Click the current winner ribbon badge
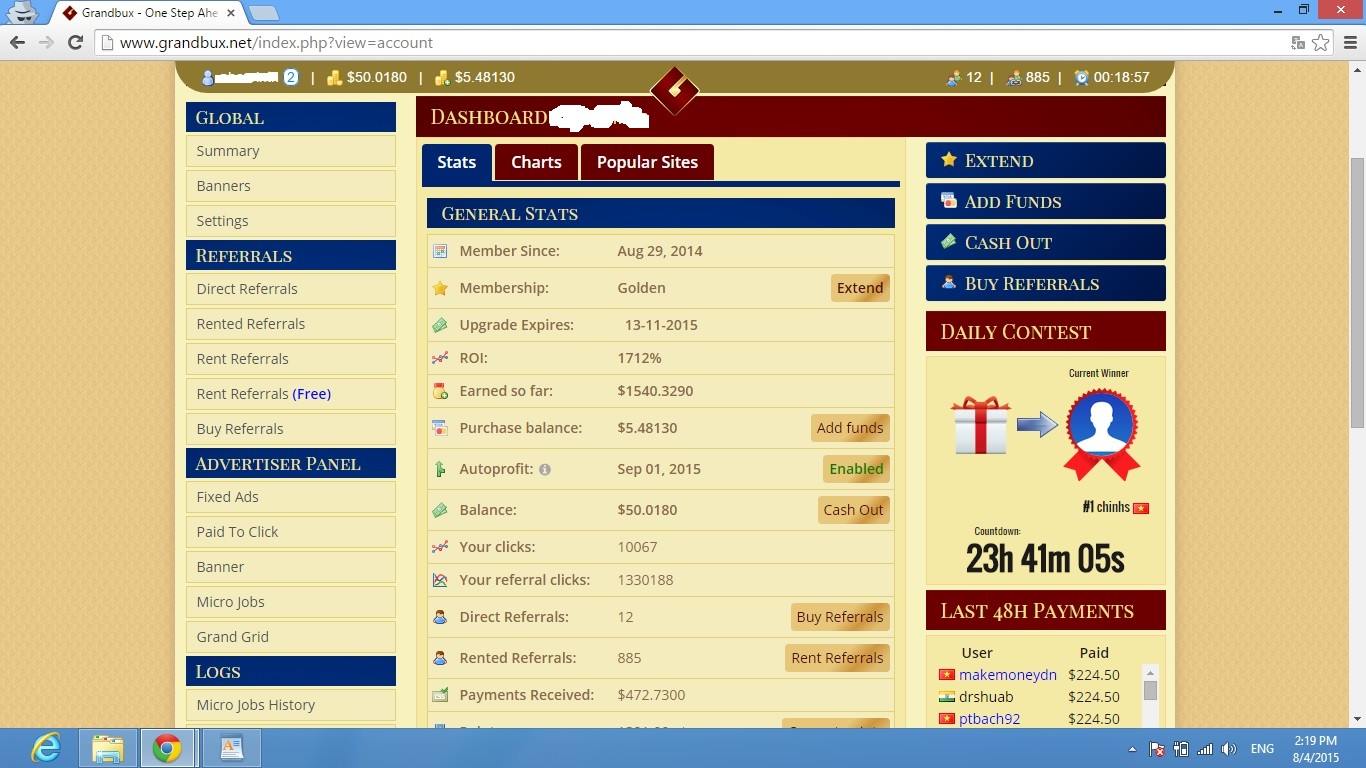The width and height of the screenshot is (1366, 768). click(x=1101, y=434)
